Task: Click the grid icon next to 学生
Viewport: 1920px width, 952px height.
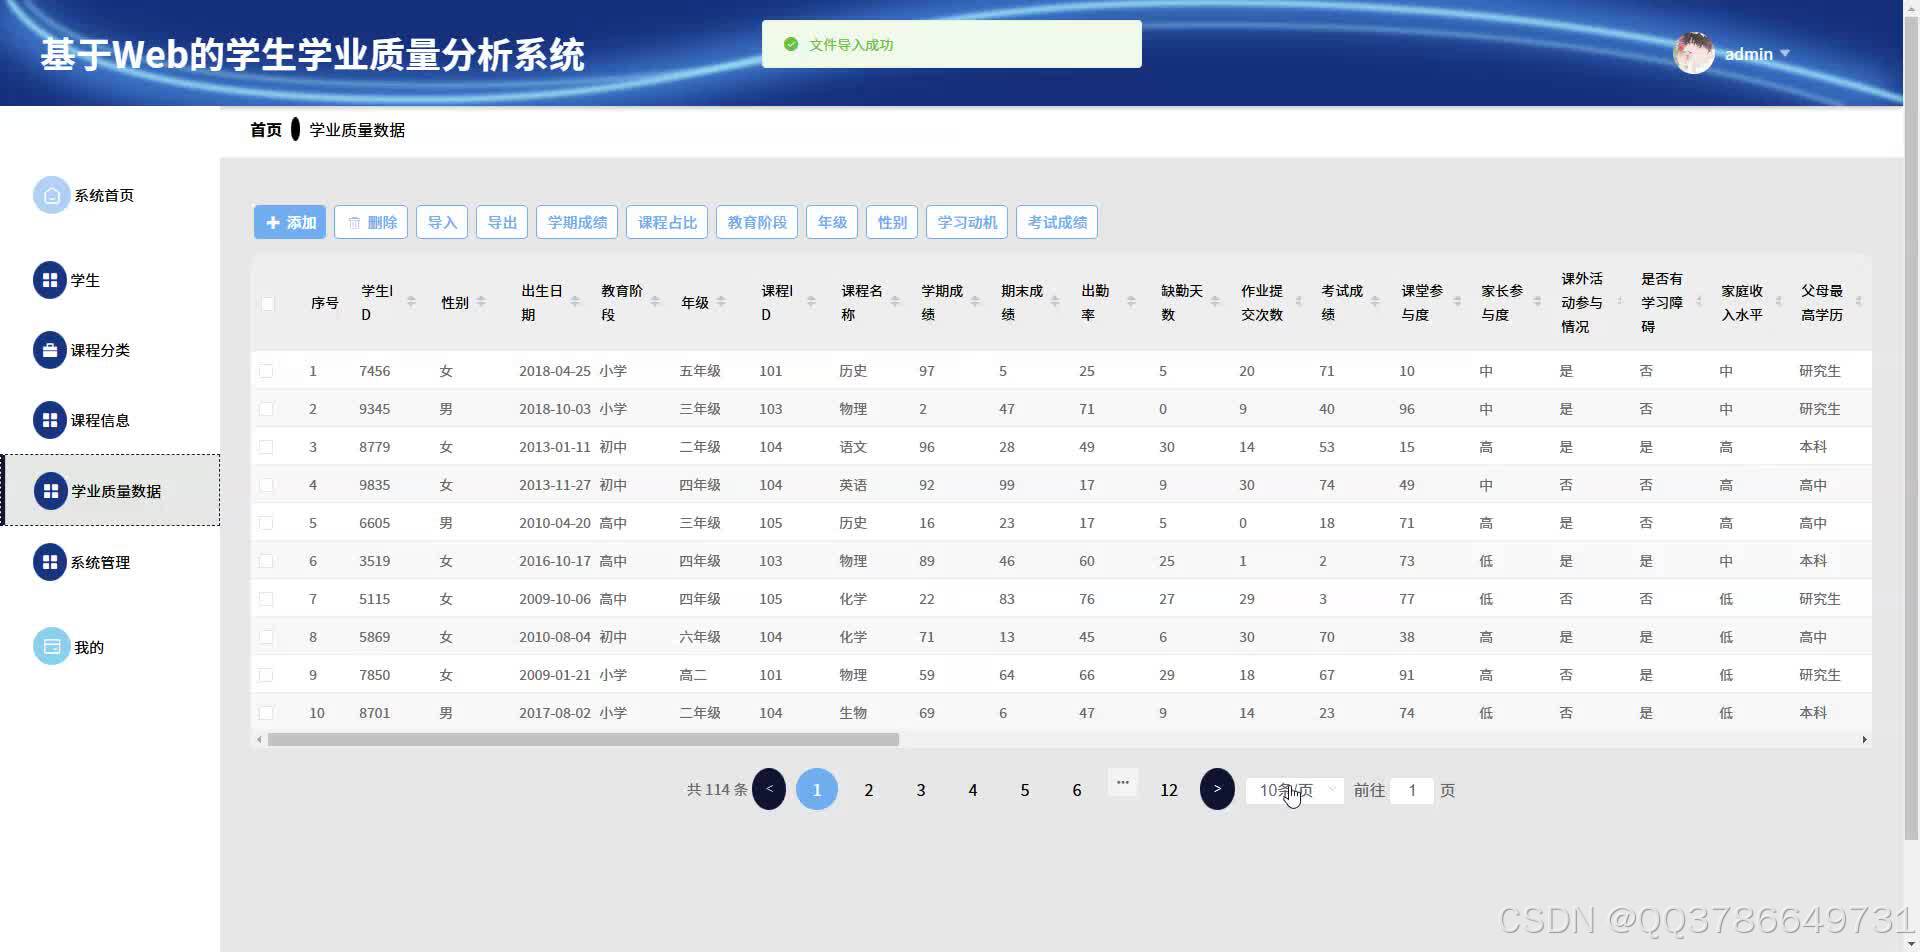Action: tap(50, 280)
